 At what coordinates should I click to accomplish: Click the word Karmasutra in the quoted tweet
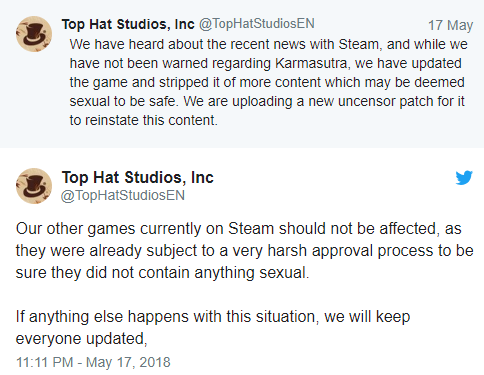313,63
